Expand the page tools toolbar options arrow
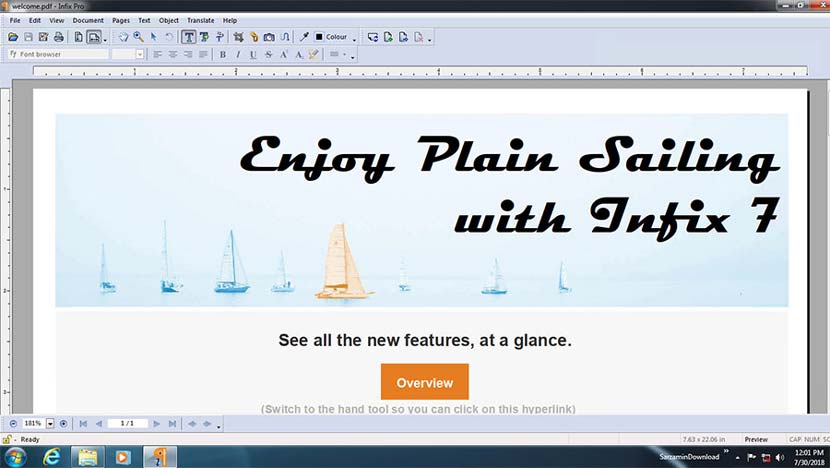Viewport: 830px width, 468px height. pyautogui.click(x=429, y=38)
